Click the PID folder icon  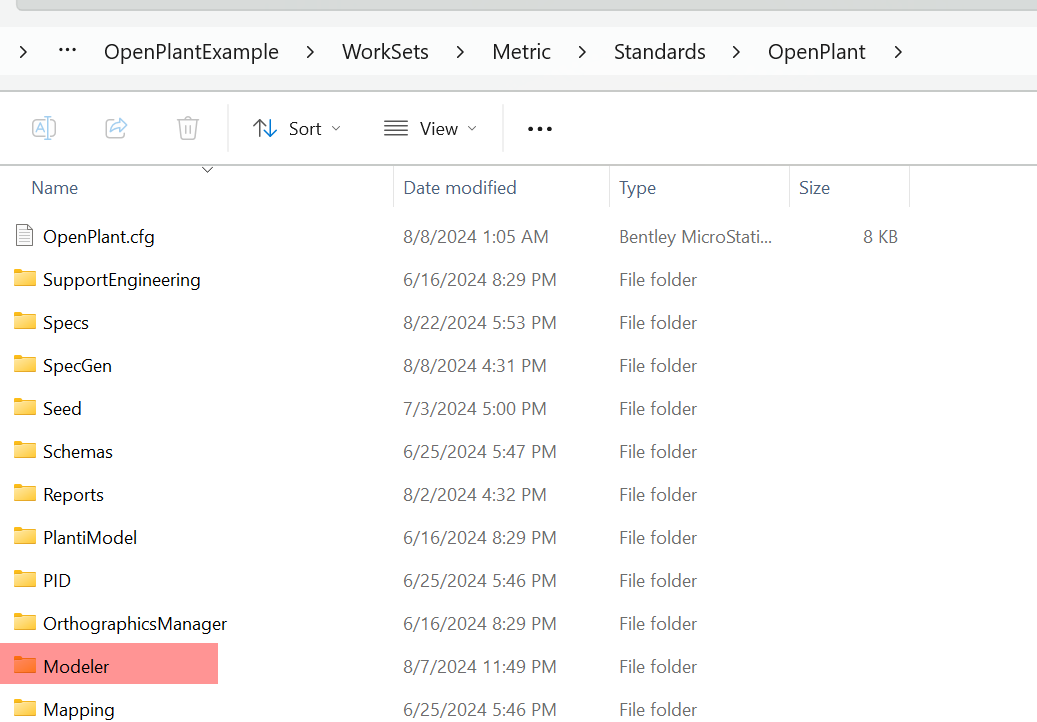(x=25, y=580)
